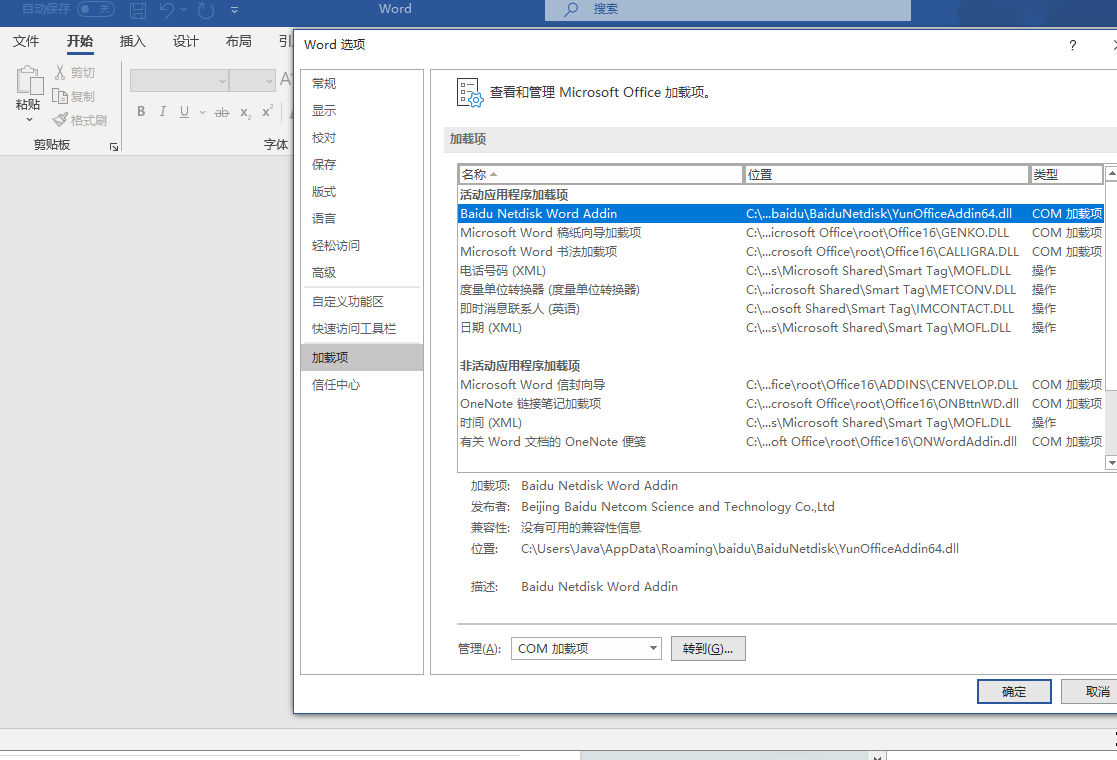Select 度量单位转换器 row

point(781,290)
